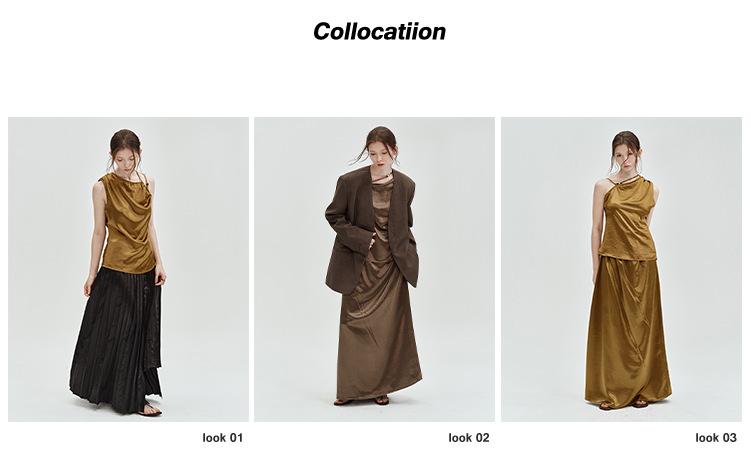This screenshot has height=464, width=750.
Task: Click the "look 02" caption label
Action: [469, 438]
